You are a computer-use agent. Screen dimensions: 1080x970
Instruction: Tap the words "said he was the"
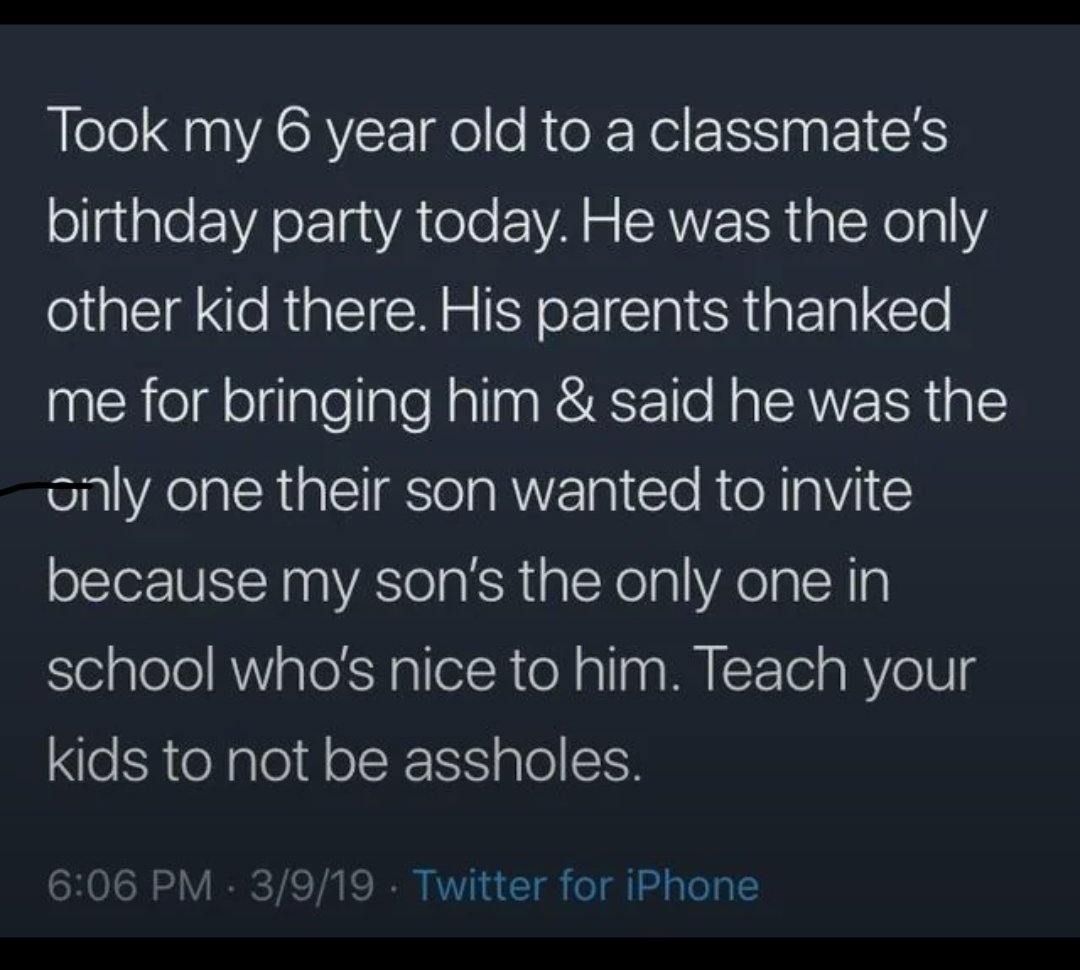[808, 402]
